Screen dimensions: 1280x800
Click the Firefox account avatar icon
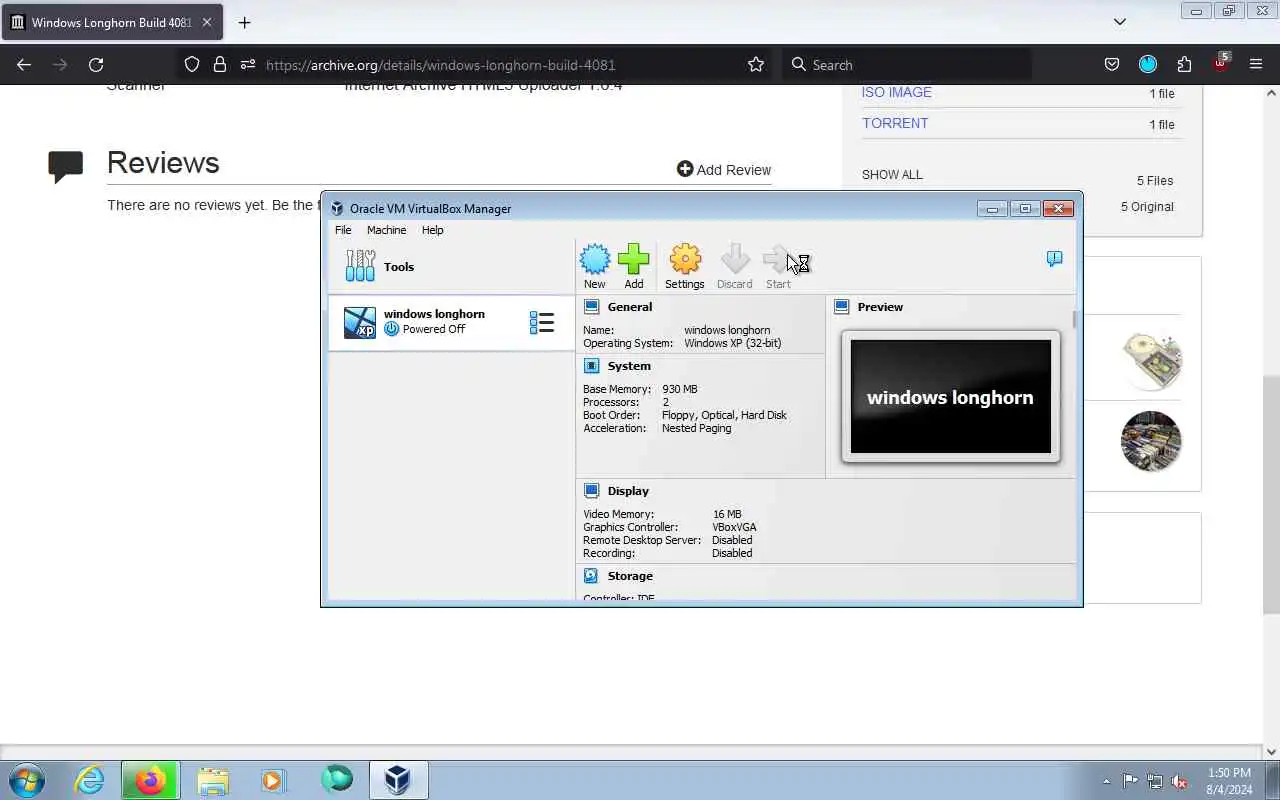tap(1148, 64)
